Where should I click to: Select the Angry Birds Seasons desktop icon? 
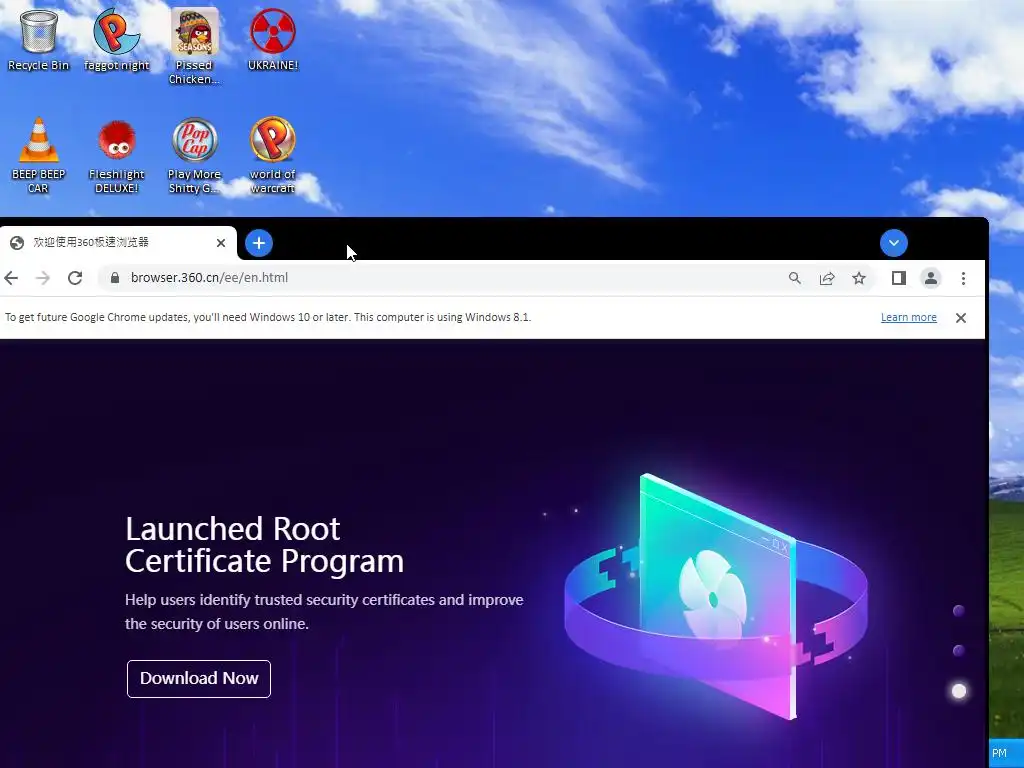(x=194, y=46)
